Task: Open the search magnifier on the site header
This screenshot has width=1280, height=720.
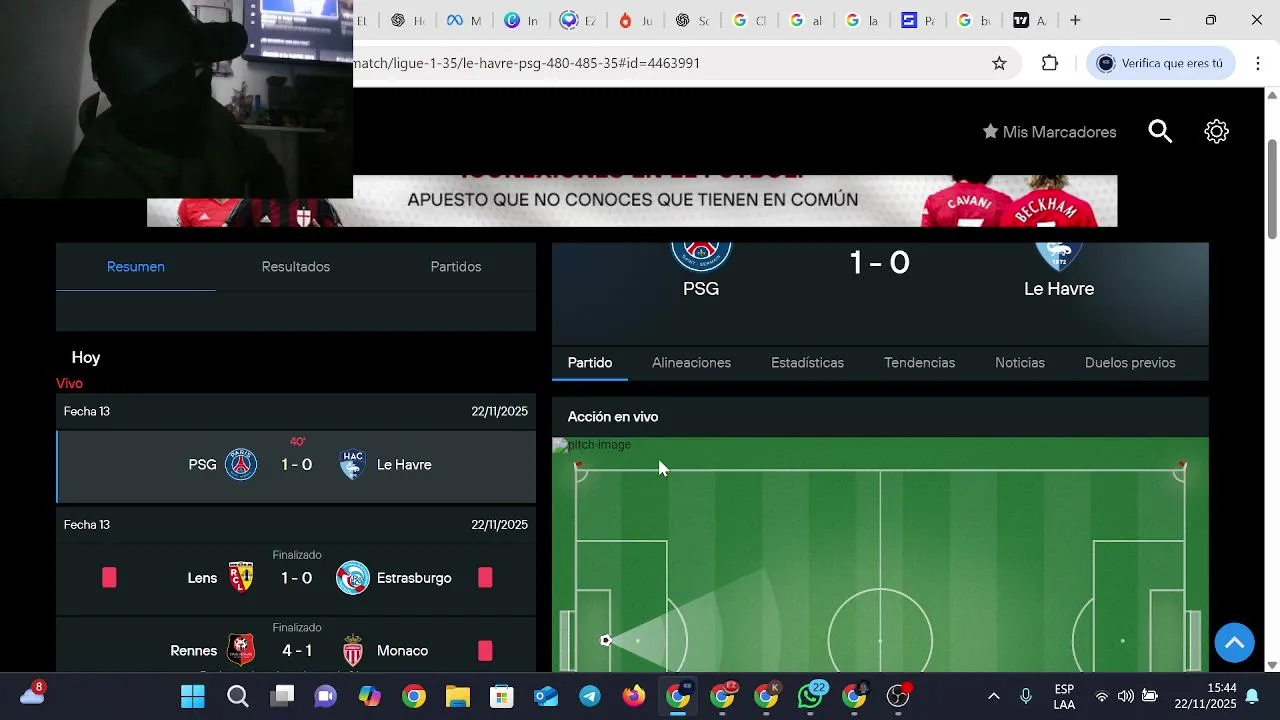Action: pyautogui.click(x=1160, y=131)
